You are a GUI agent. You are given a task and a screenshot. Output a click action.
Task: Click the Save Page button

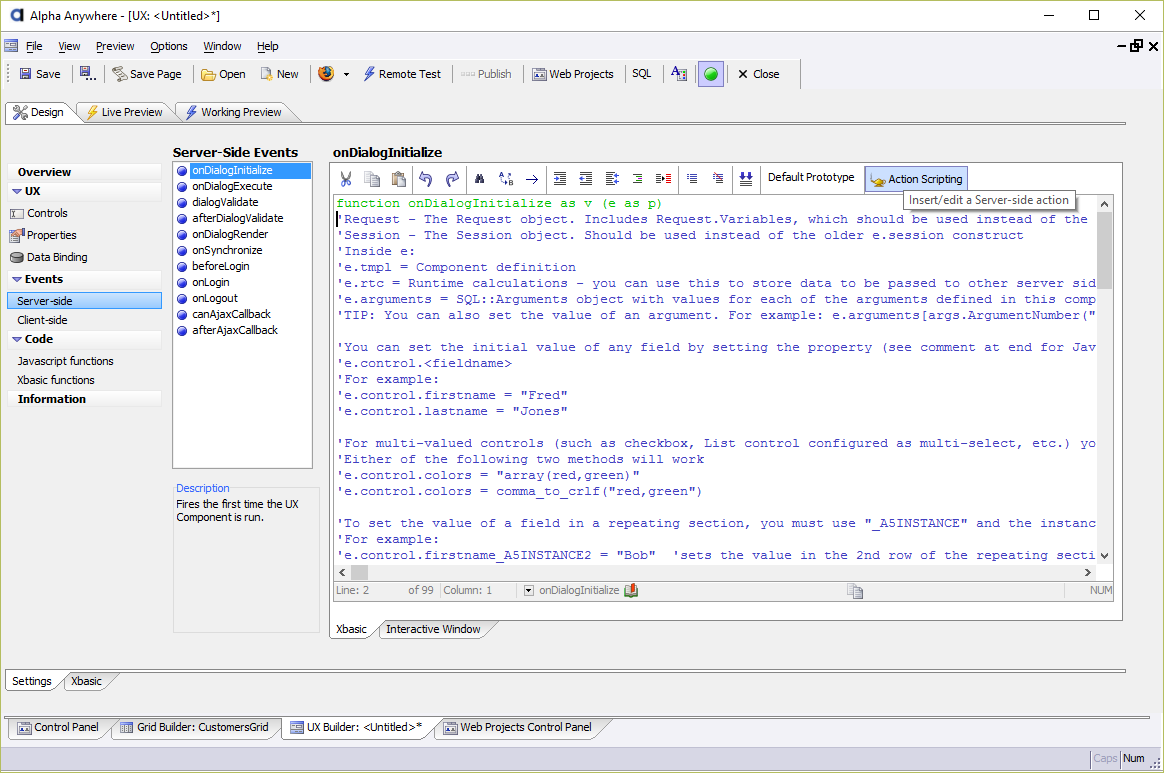click(147, 74)
